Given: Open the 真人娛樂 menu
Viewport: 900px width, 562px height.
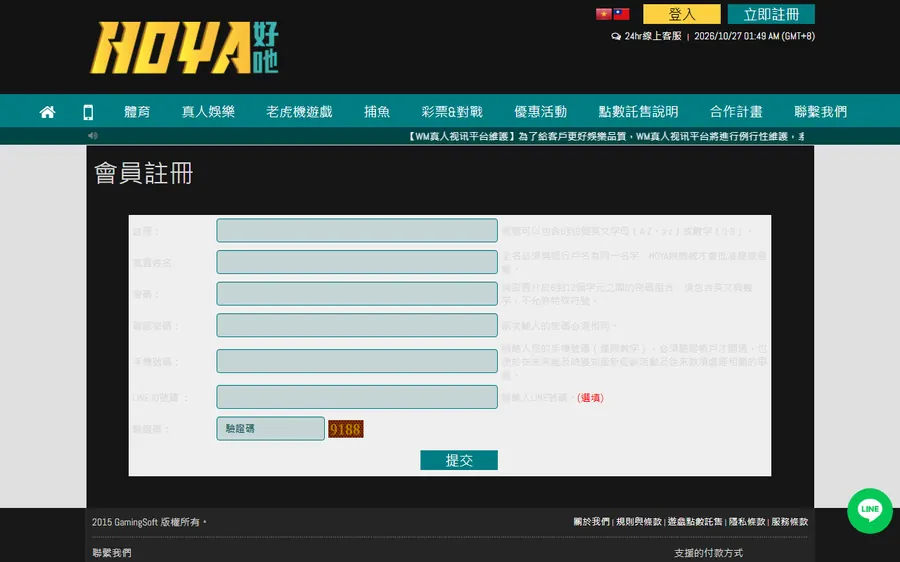Looking at the screenshot, I should point(208,112).
